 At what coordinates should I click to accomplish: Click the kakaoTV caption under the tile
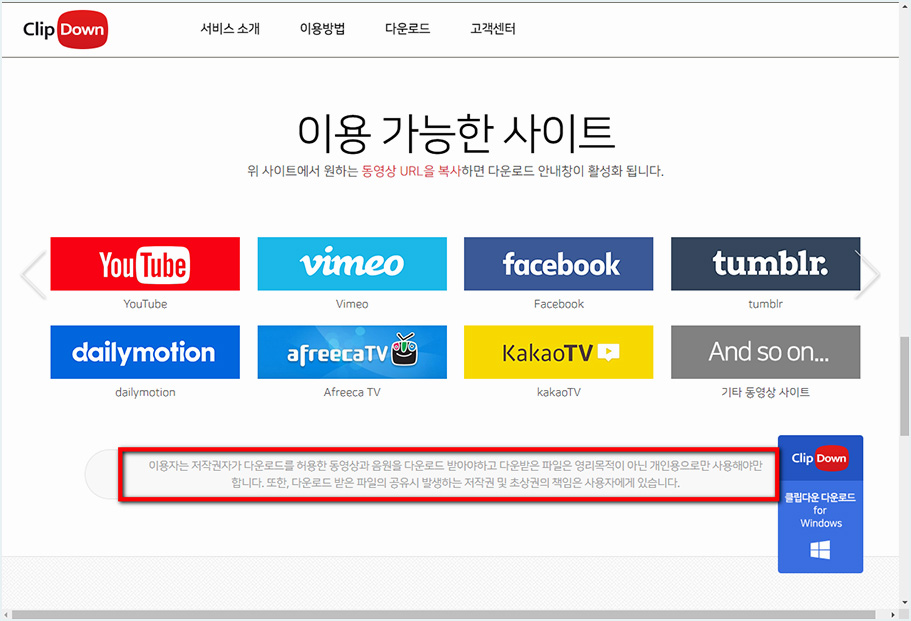coord(559,392)
